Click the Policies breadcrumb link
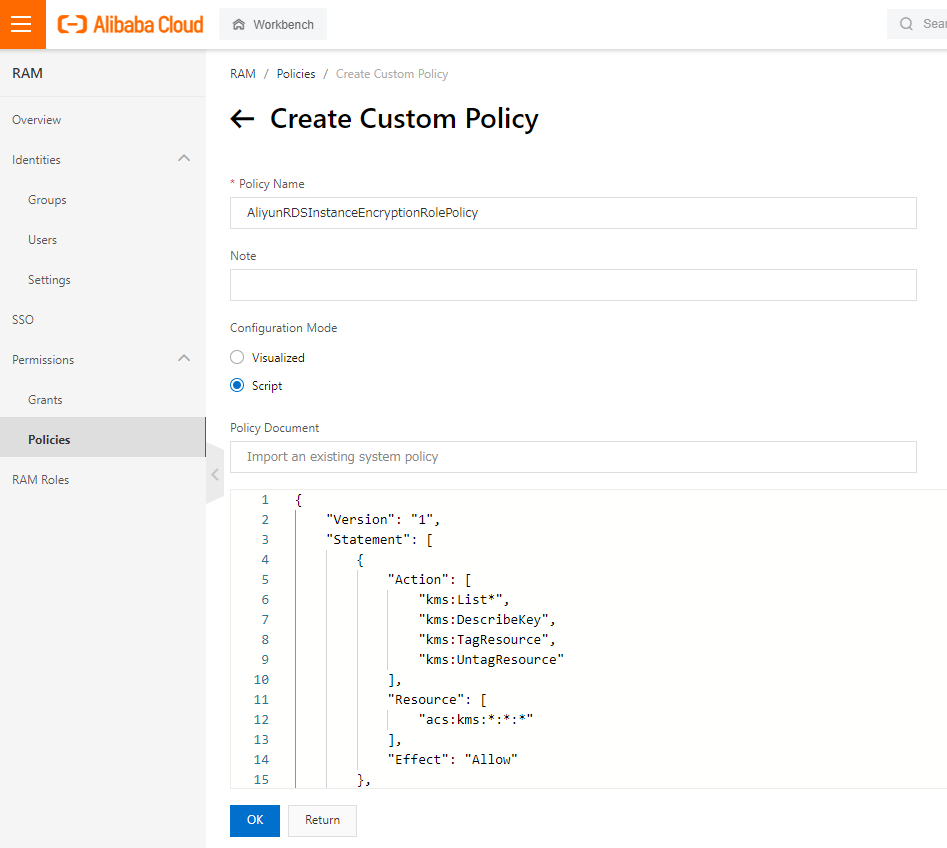Viewport: 947px width, 848px height. click(x=296, y=74)
